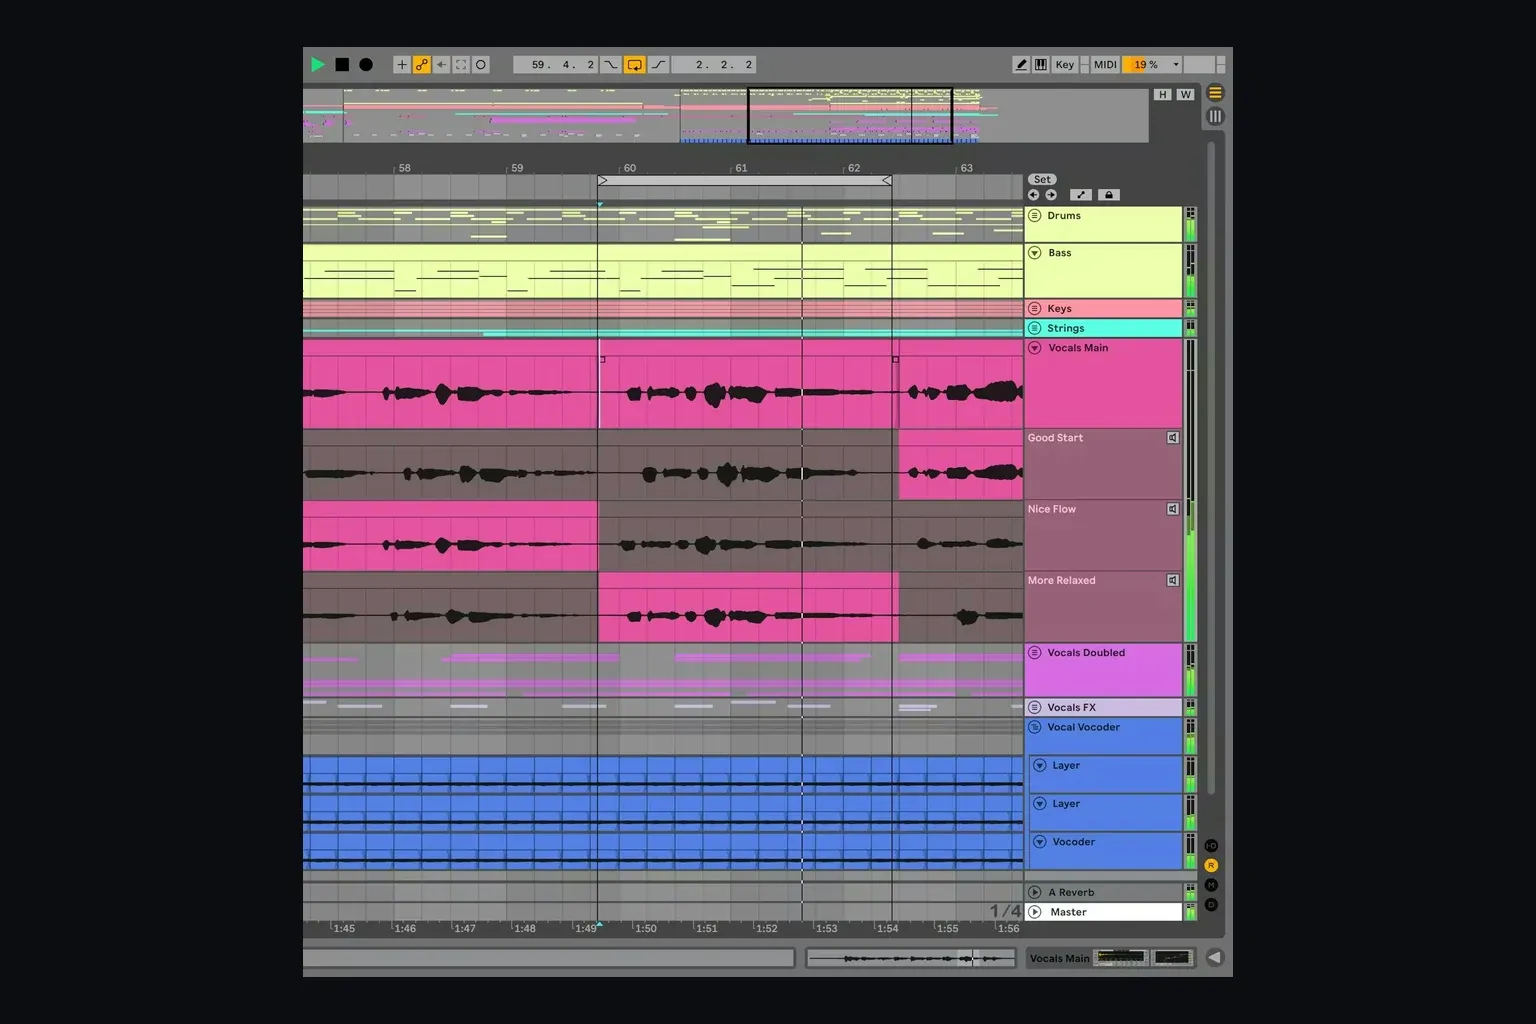Click the MIDI Arrangement Overdub plus icon
This screenshot has width=1536, height=1024.
click(x=402, y=65)
